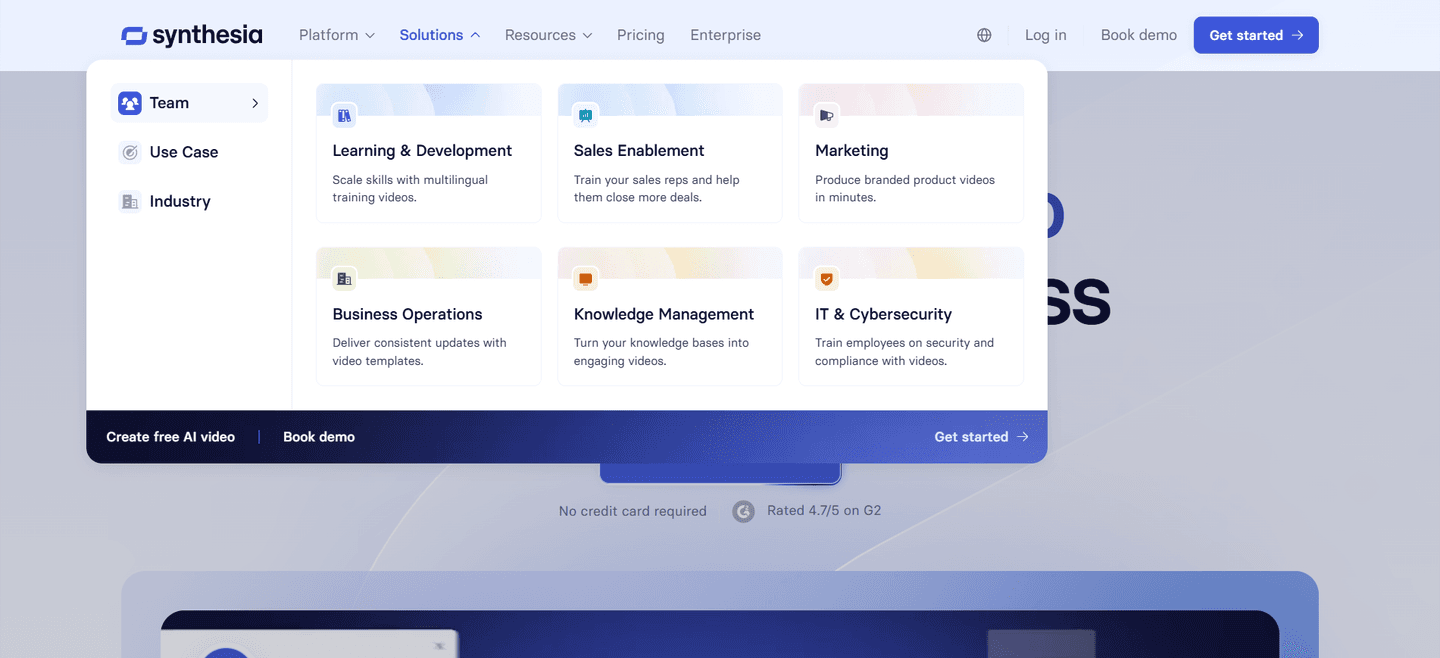Image resolution: width=1440 pixels, height=658 pixels.
Task: Open the Pricing page
Action: click(x=641, y=35)
